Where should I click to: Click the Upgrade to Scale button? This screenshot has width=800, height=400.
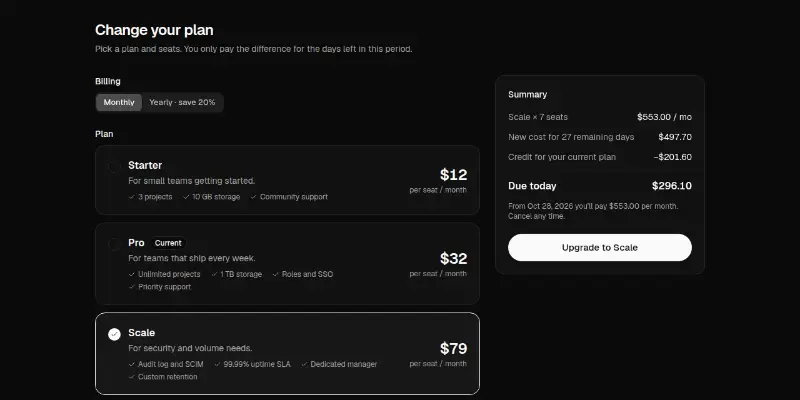[x=599, y=247]
